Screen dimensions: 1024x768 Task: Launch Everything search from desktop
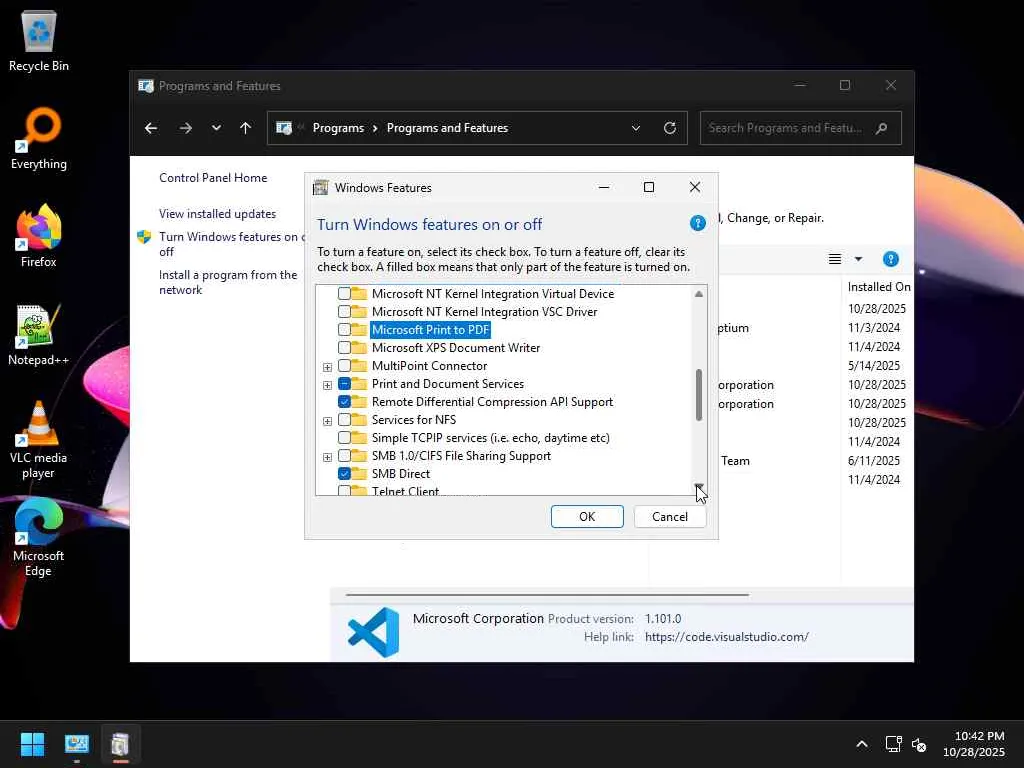(x=39, y=138)
